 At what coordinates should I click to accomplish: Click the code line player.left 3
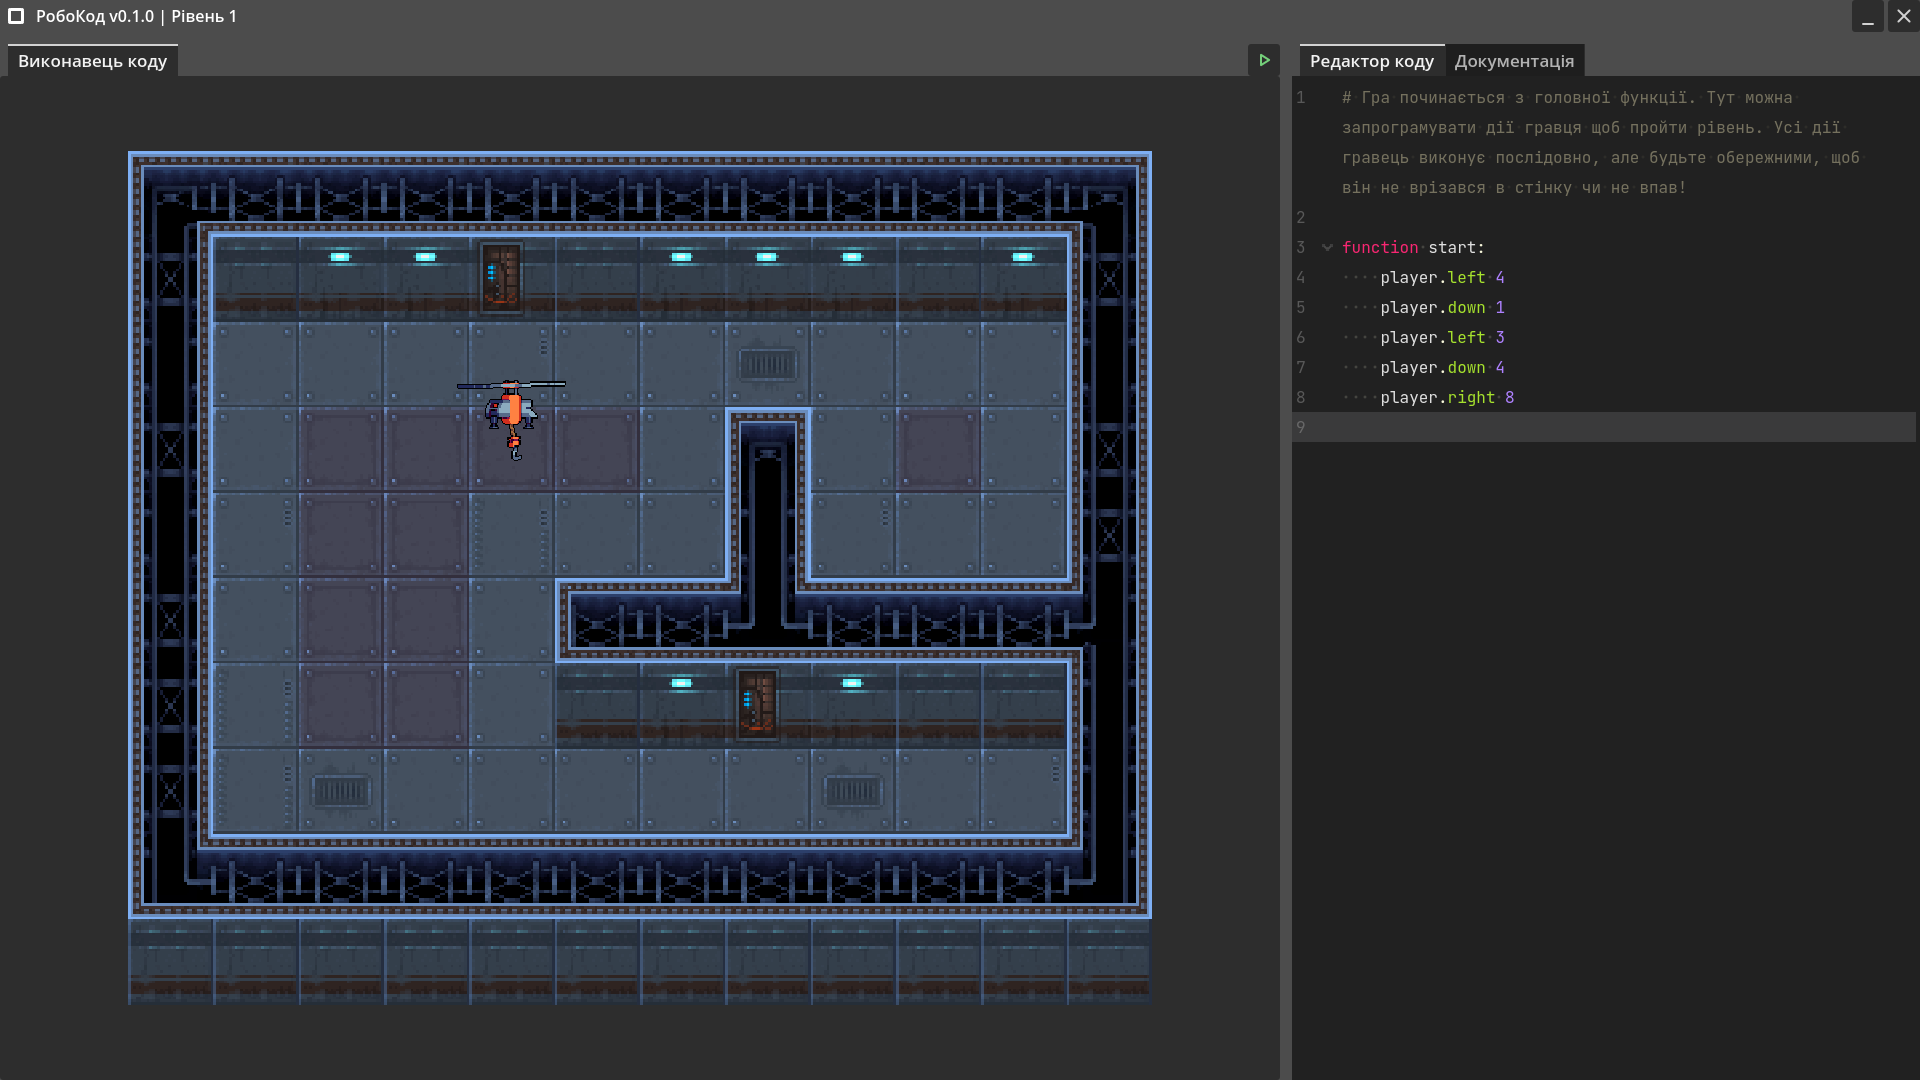pyautogui.click(x=1442, y=337)
